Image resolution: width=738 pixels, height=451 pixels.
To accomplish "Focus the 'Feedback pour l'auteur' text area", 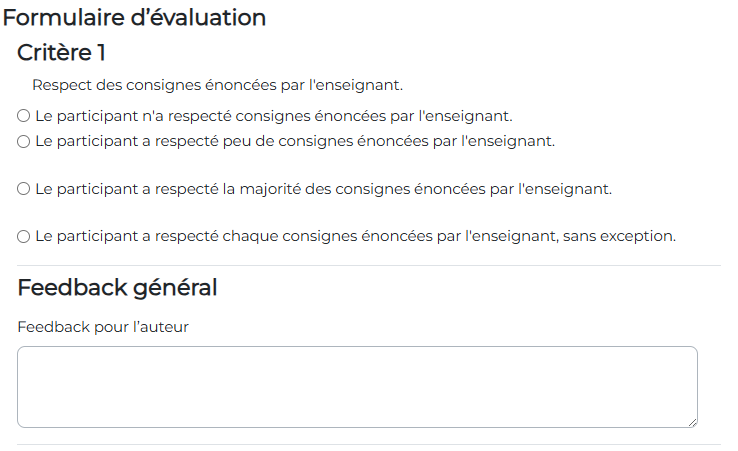I will 357,387.
